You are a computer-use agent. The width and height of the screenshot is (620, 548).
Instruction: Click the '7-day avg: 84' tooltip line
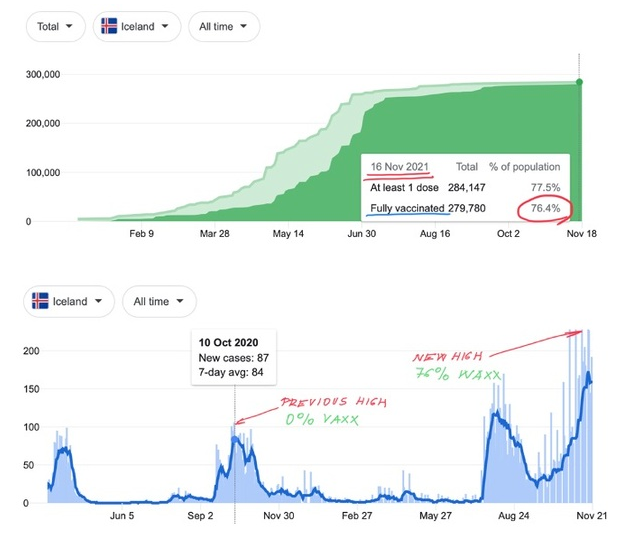click(x=233, y=374)
